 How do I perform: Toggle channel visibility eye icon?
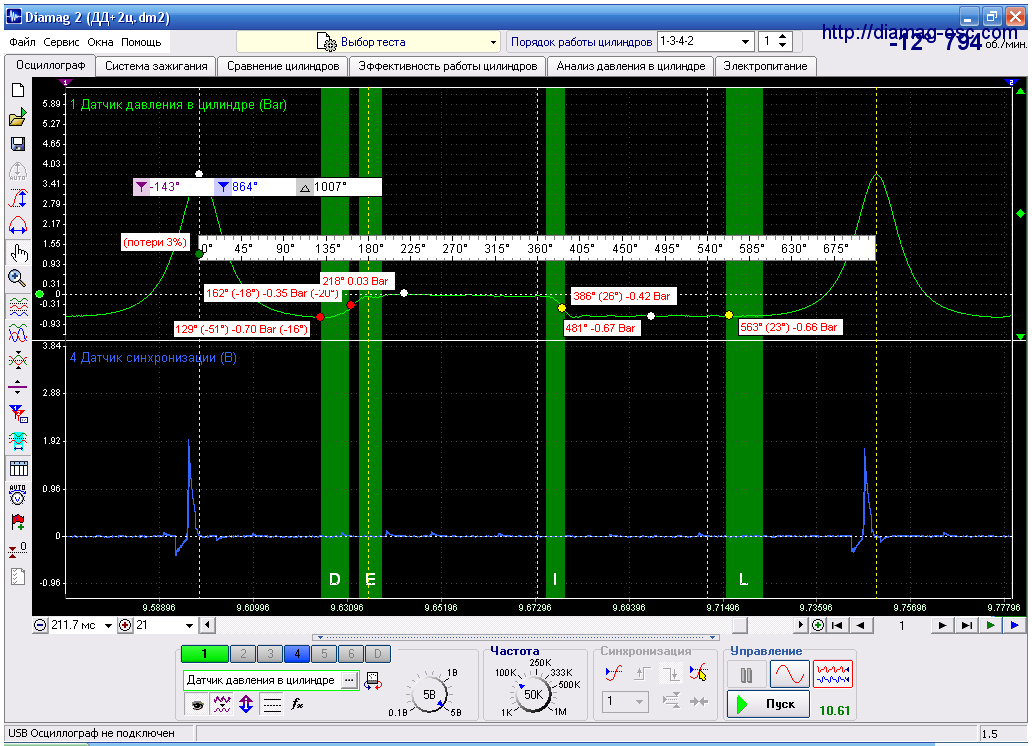point(197,705)
